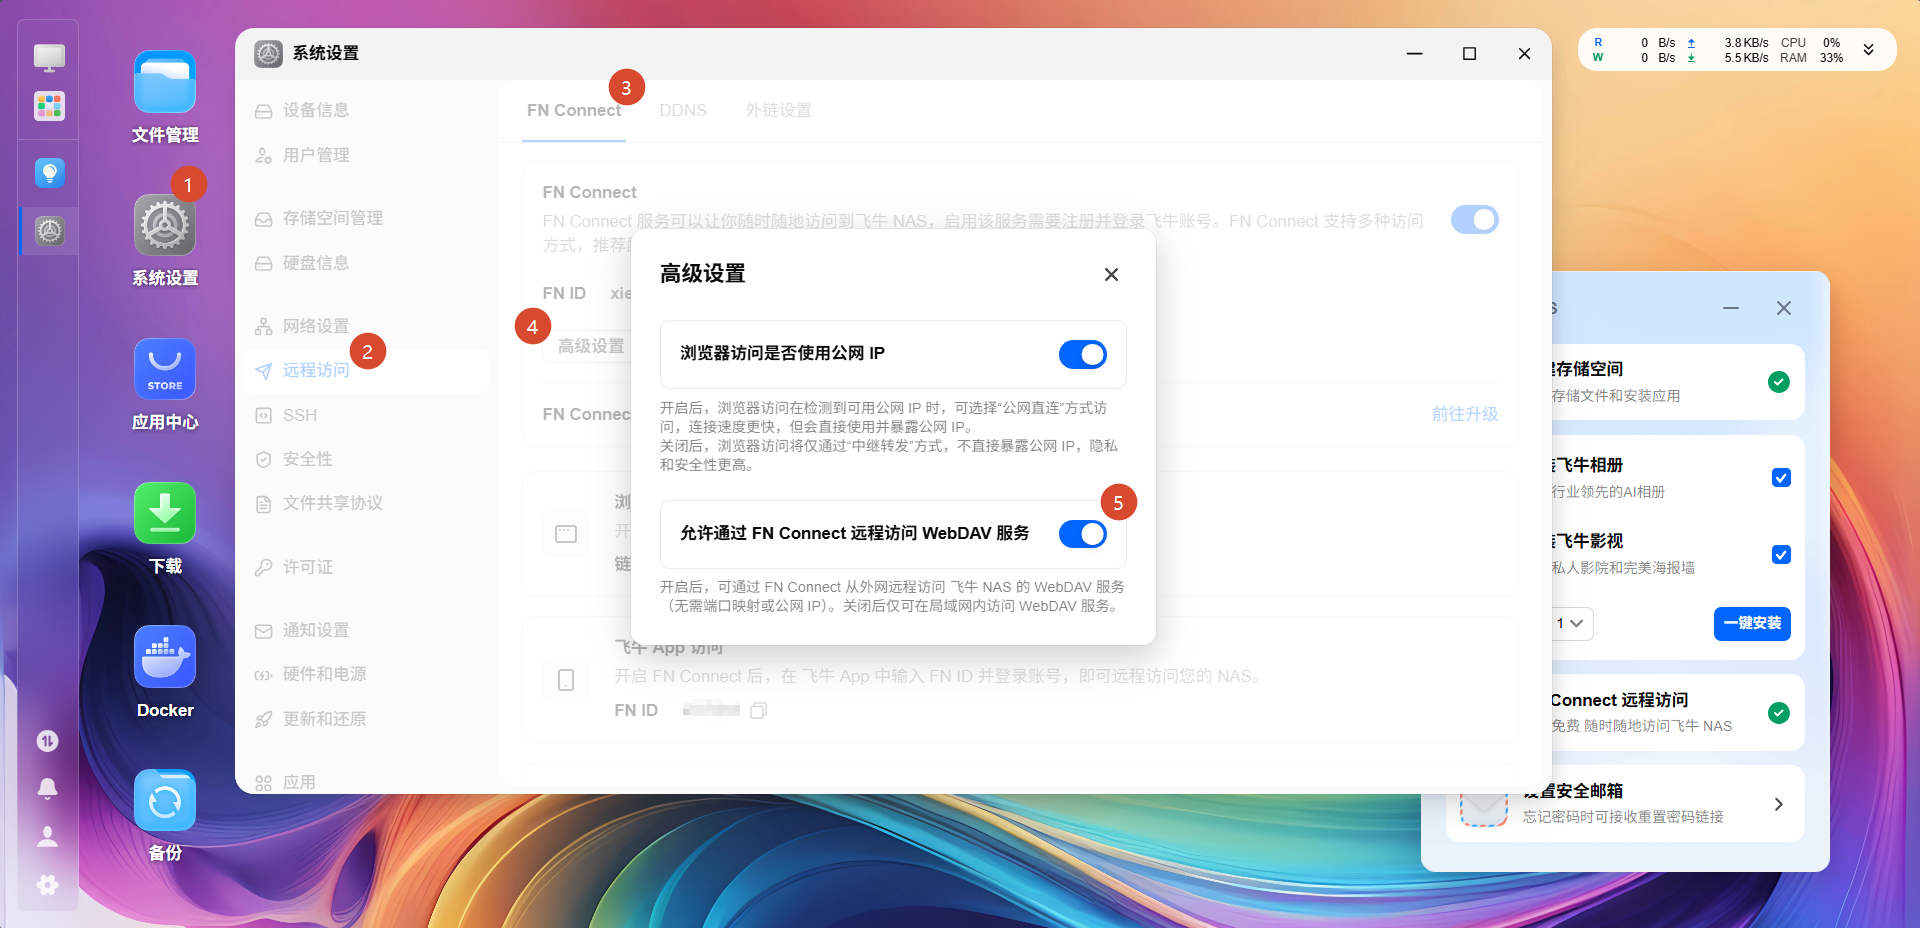The width and height of the screenshot is (1920, 928).
Task: Select 硬盘信息 in settings sidebar
Action: coord(366,263)
